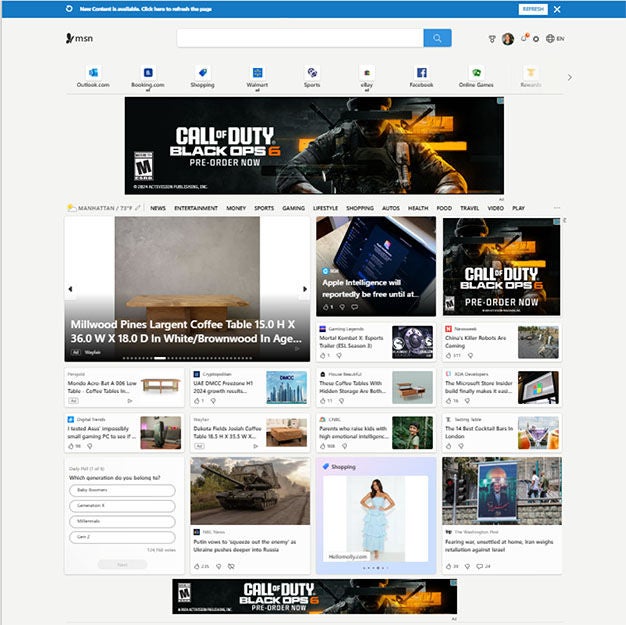This screenshot has width=626, height=625.
Task: Click the Walmart shortcut icon
Action: tap(257, 73)
